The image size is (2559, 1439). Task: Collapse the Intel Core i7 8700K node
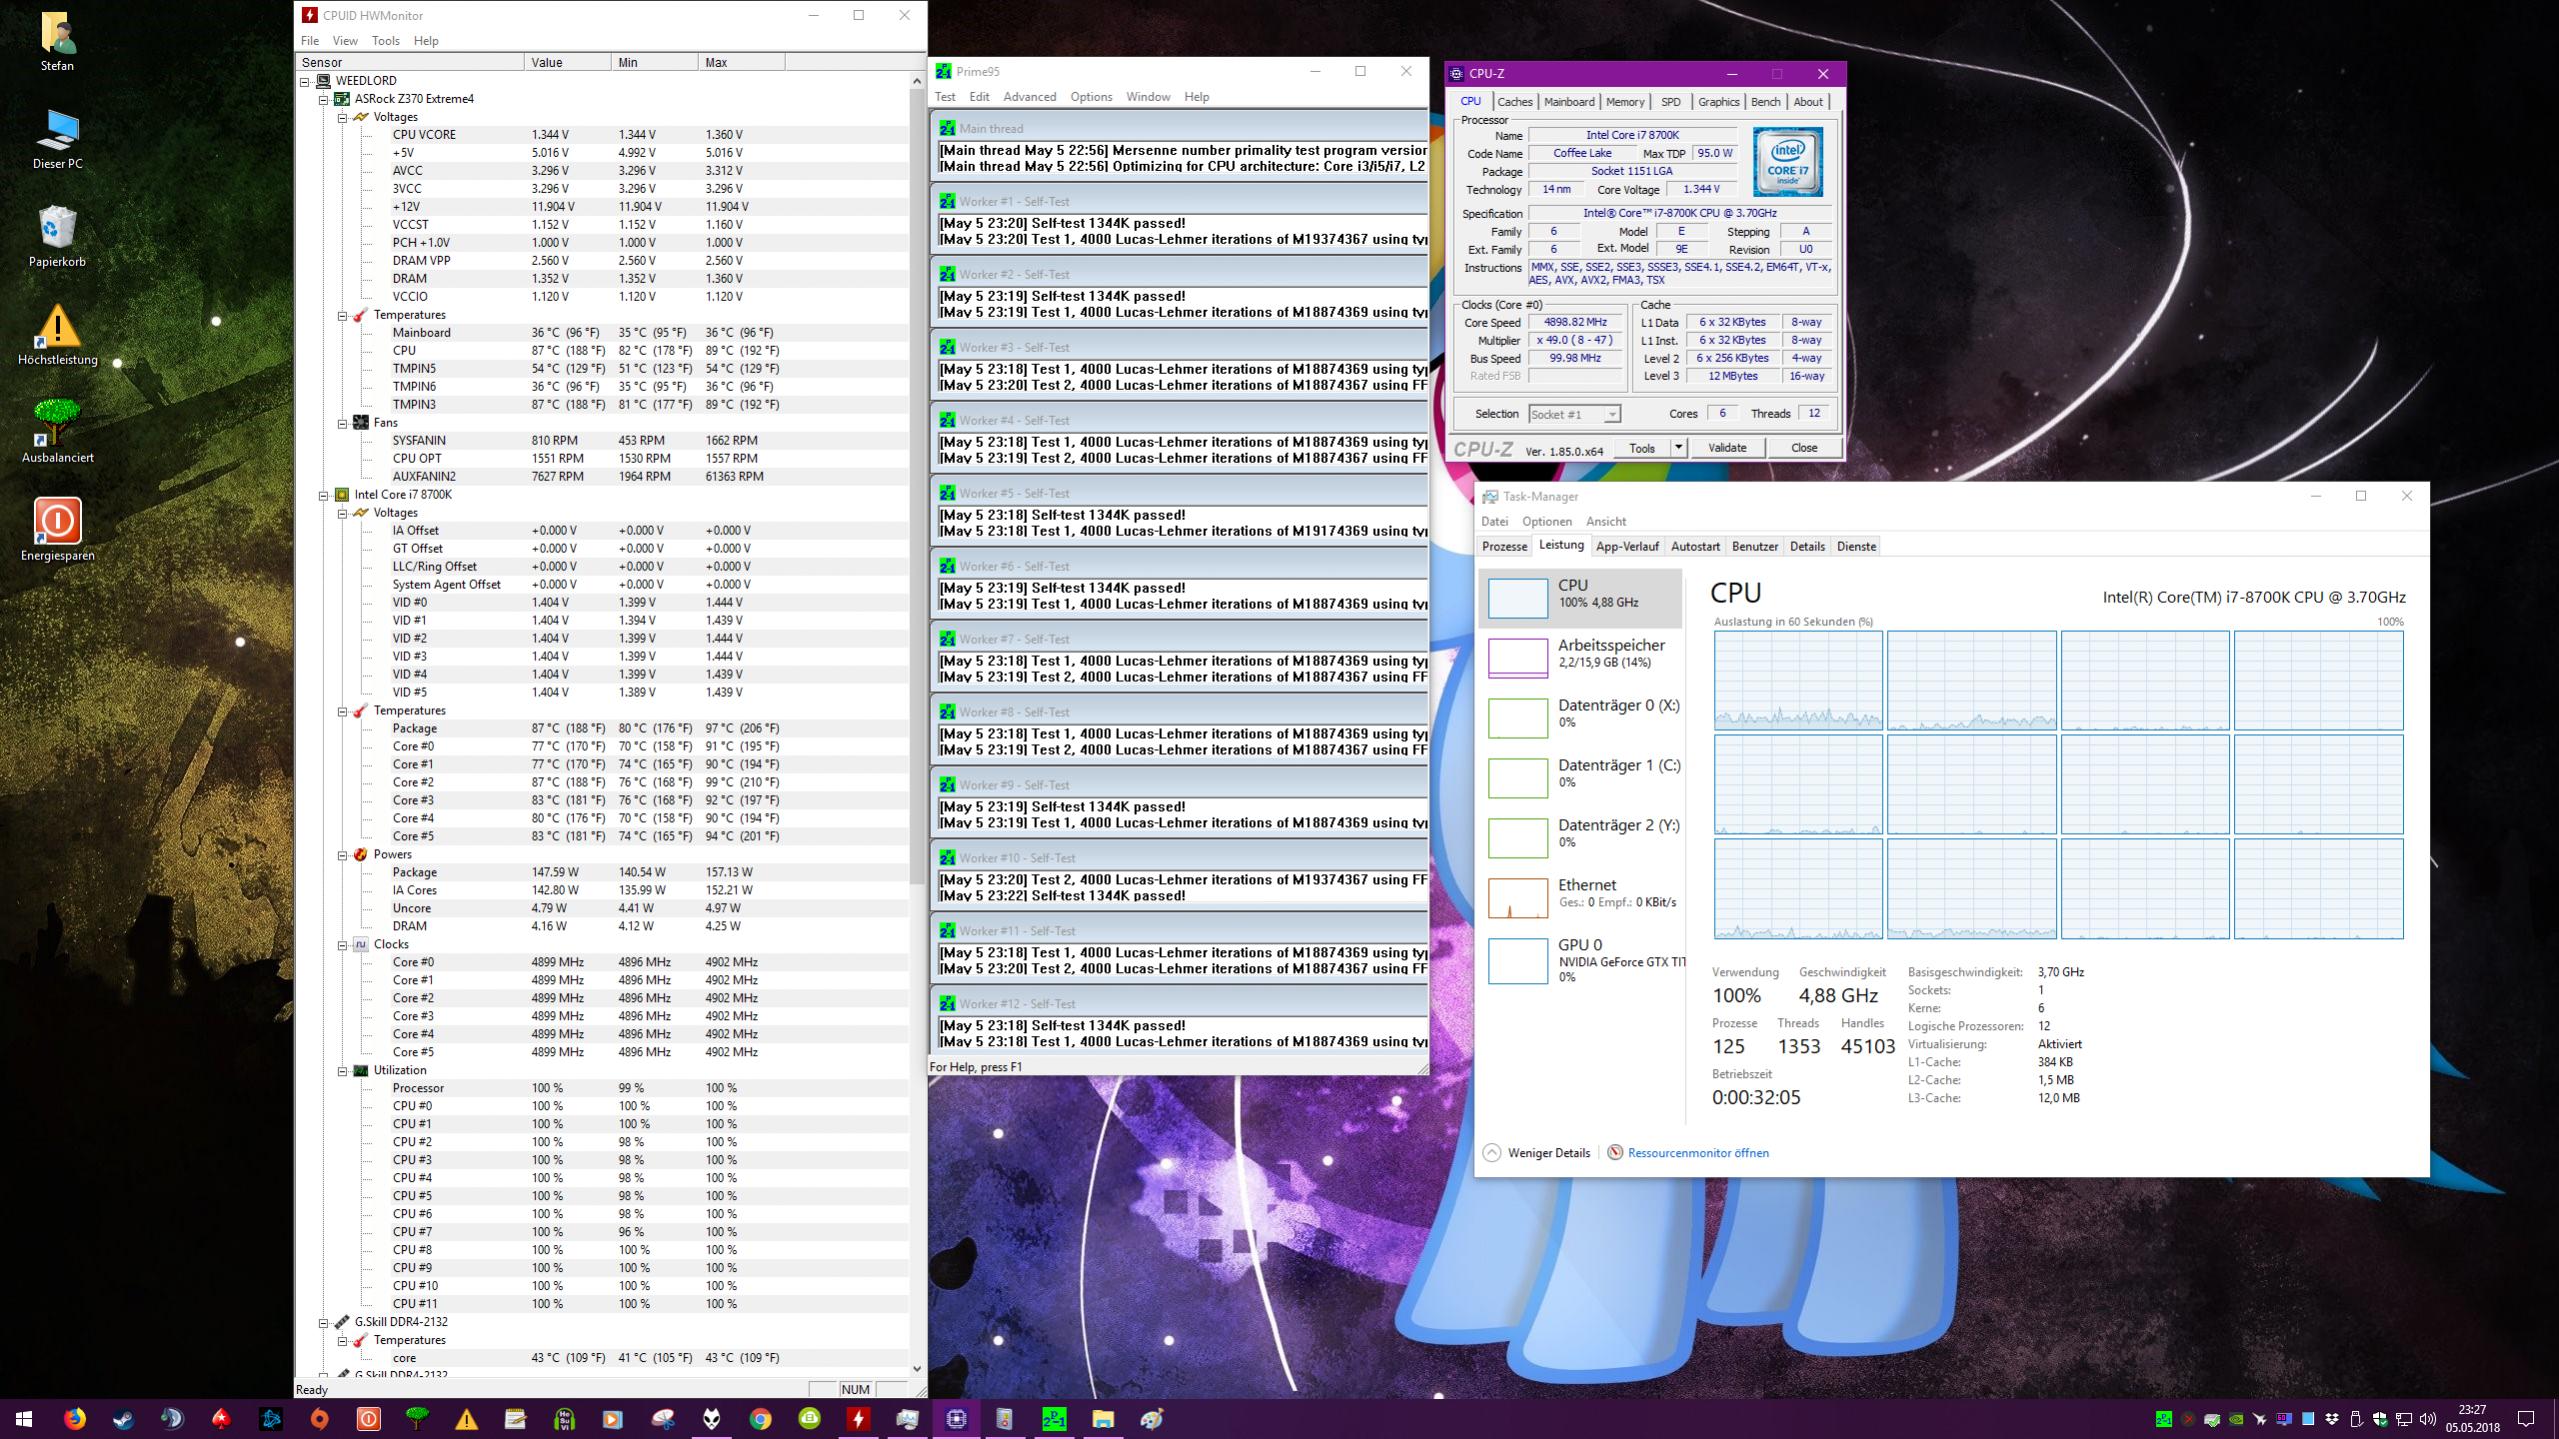click(324, 495)
